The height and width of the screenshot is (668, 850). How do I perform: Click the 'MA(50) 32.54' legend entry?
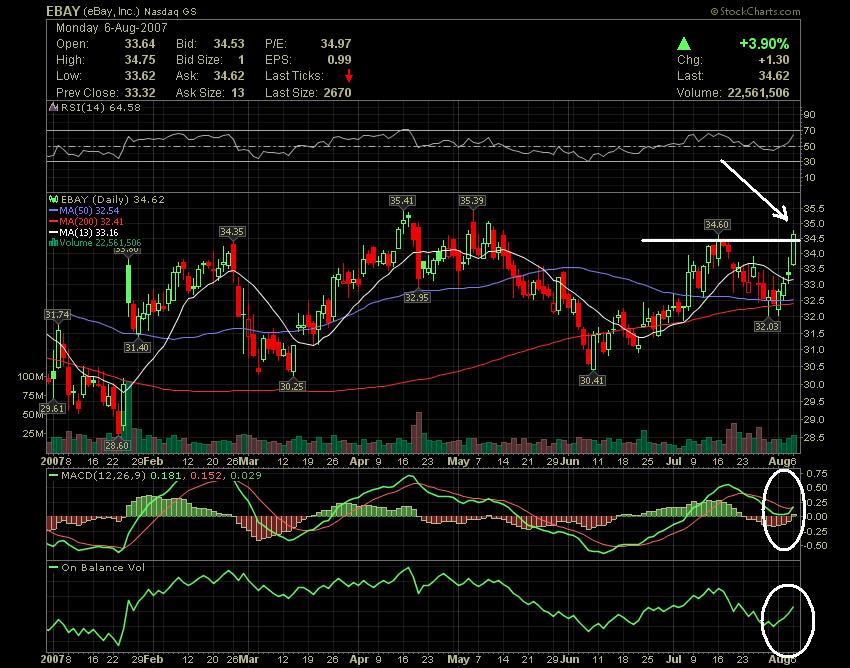(89, 210)
